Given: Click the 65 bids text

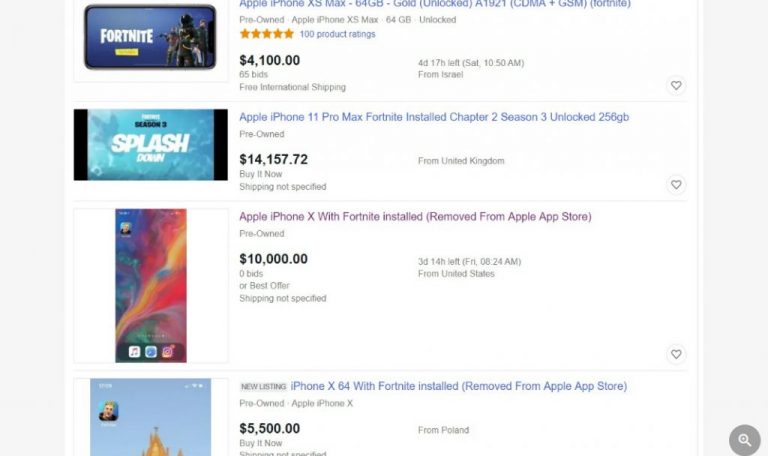Looking at the screenshot, I should click(253, 75).
